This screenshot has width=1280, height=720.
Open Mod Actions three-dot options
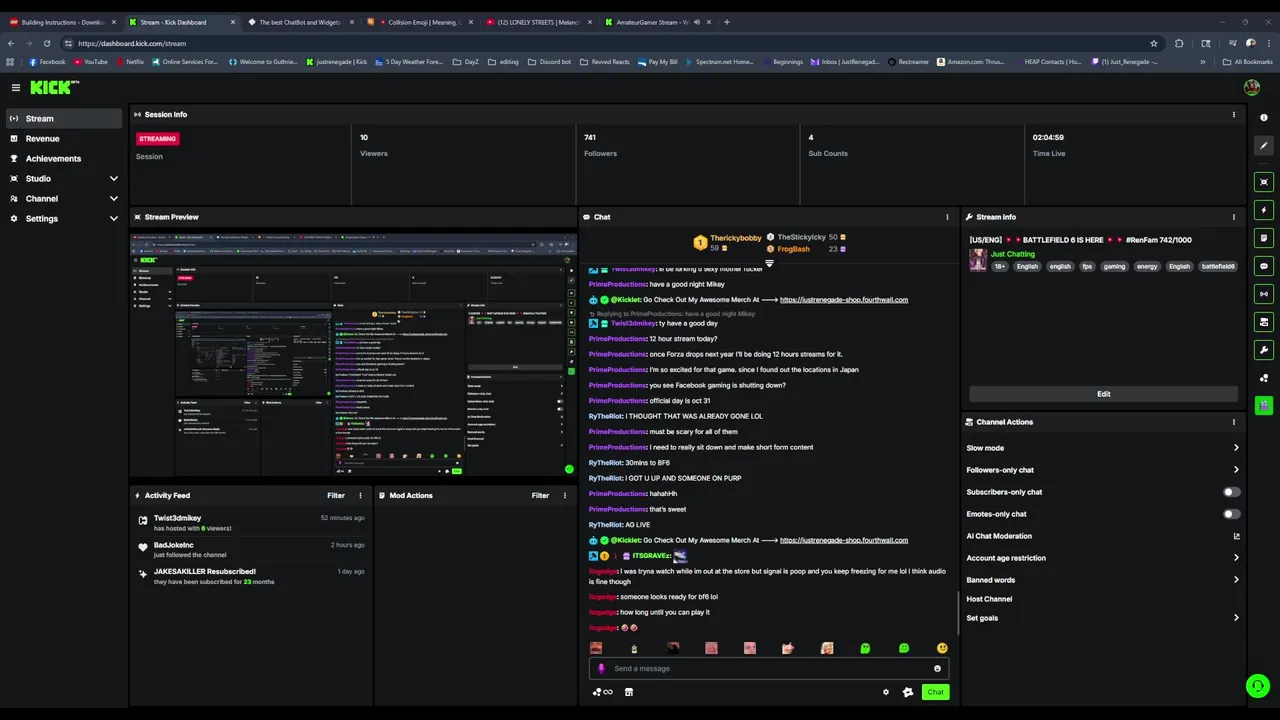pyautogui.click(x=564, y=495)
